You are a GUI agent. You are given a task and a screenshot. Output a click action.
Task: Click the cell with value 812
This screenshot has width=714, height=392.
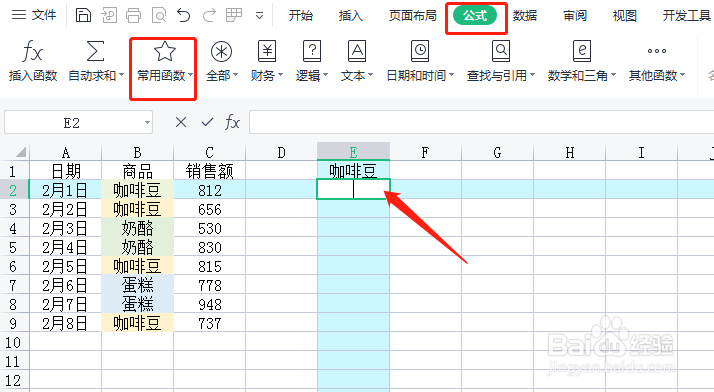point(209,190)
